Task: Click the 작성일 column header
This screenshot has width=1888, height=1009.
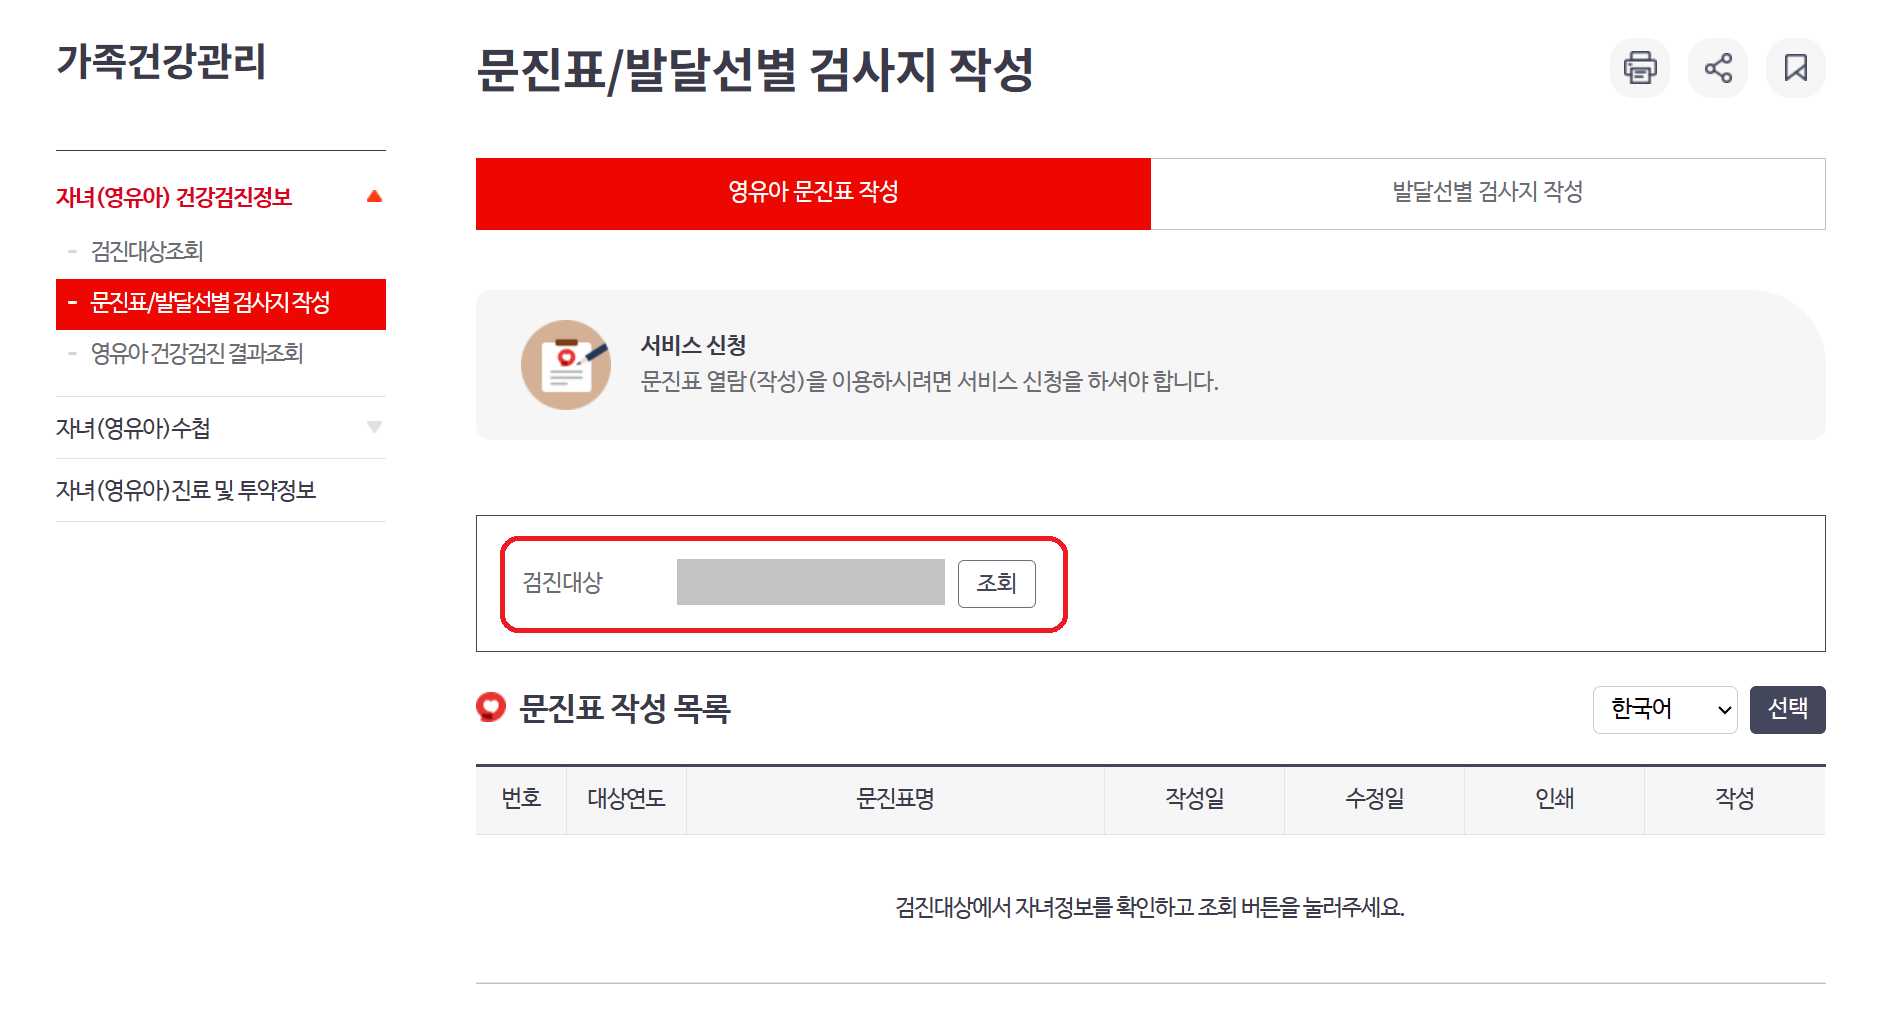Action: pyautogui.click(x=1193, y=799)
